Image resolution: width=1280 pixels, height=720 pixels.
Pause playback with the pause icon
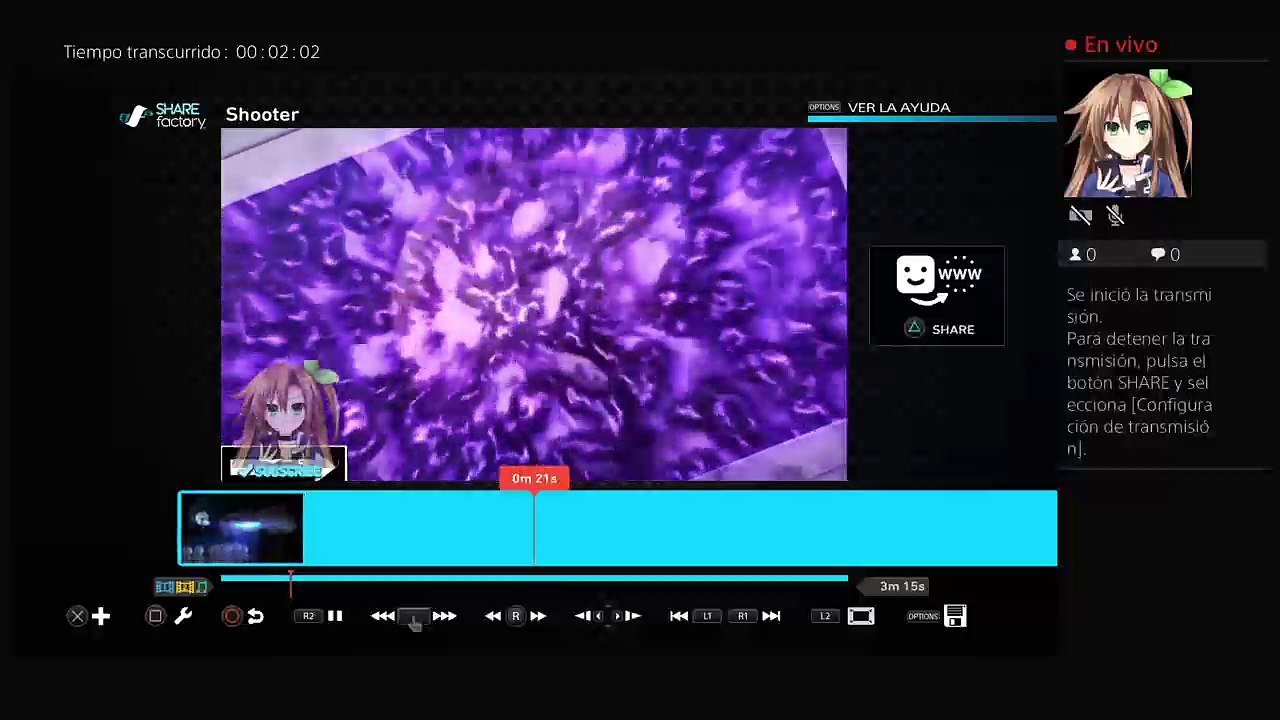[x=335, y=616]
